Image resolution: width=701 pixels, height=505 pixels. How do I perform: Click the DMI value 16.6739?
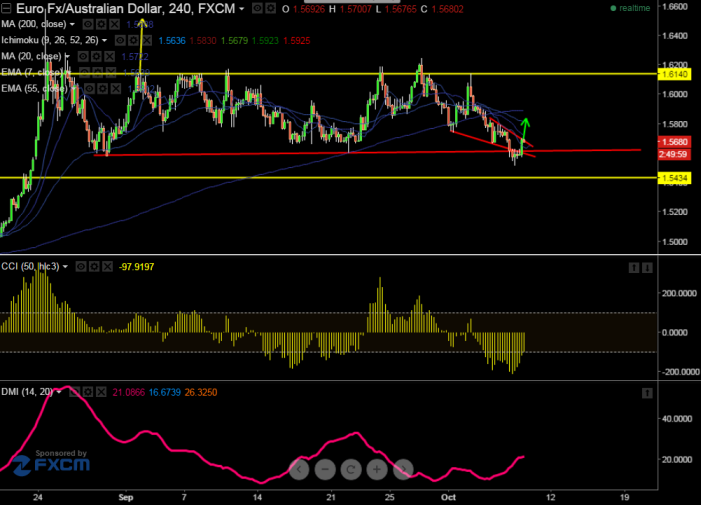coord(165,392)
